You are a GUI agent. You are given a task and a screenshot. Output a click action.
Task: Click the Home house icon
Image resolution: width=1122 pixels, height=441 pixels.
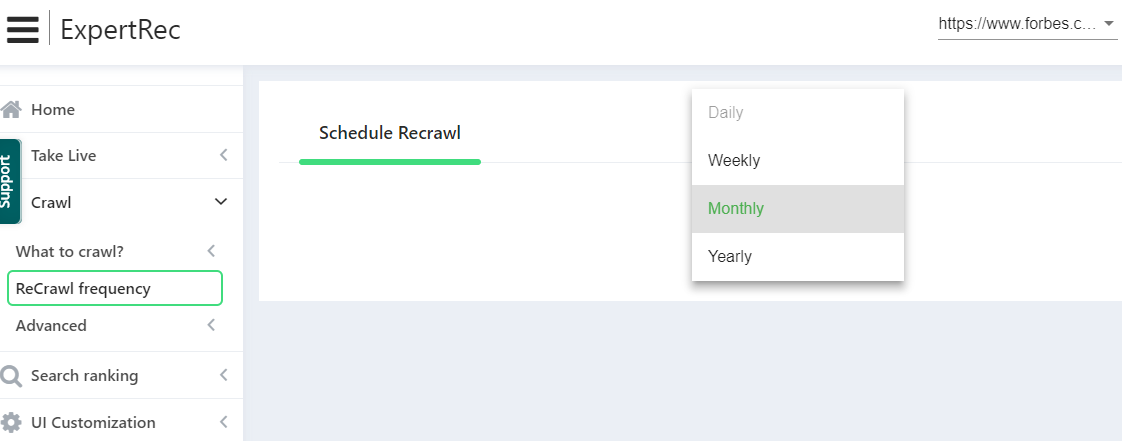[12, 109]
